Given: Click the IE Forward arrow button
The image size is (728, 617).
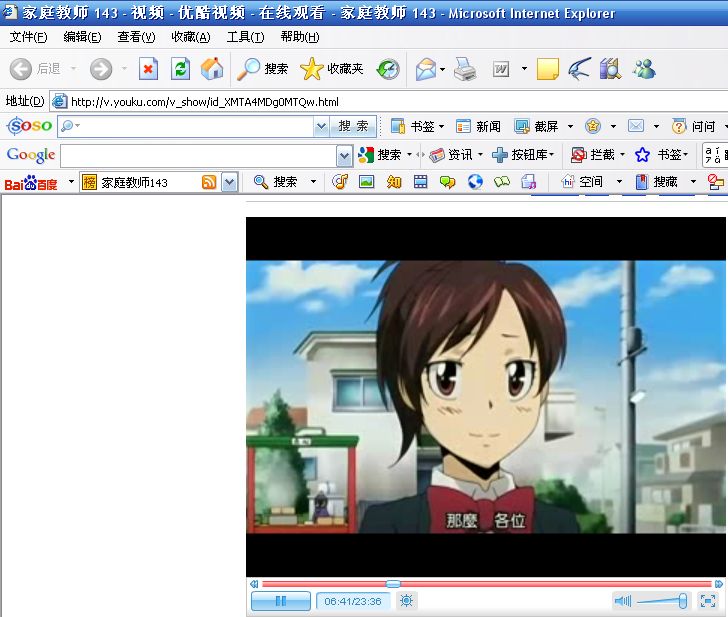Looking at the screenshot, I should tap(101, 69).
